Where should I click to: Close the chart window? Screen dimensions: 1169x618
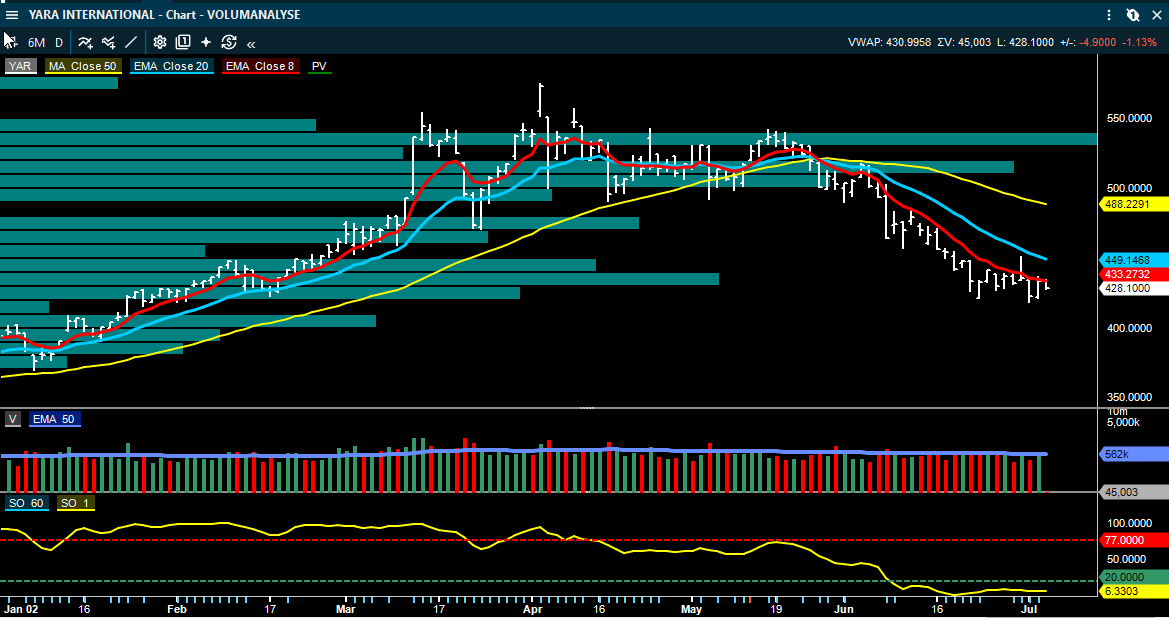[x=1157, y=15]
